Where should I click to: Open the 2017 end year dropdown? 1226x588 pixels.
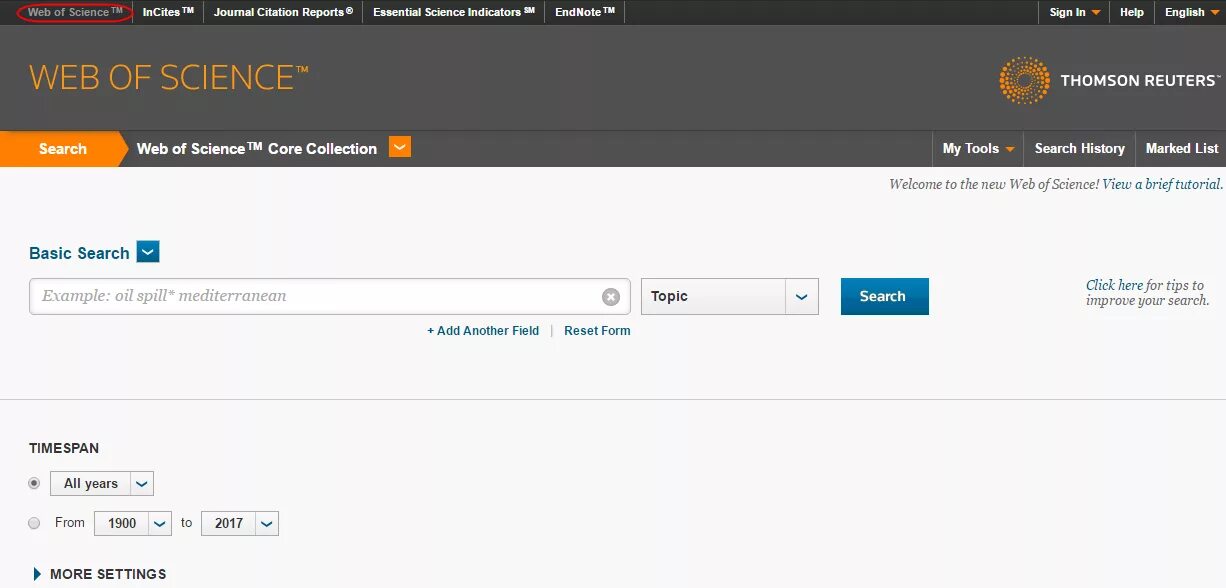pos(240,523)
